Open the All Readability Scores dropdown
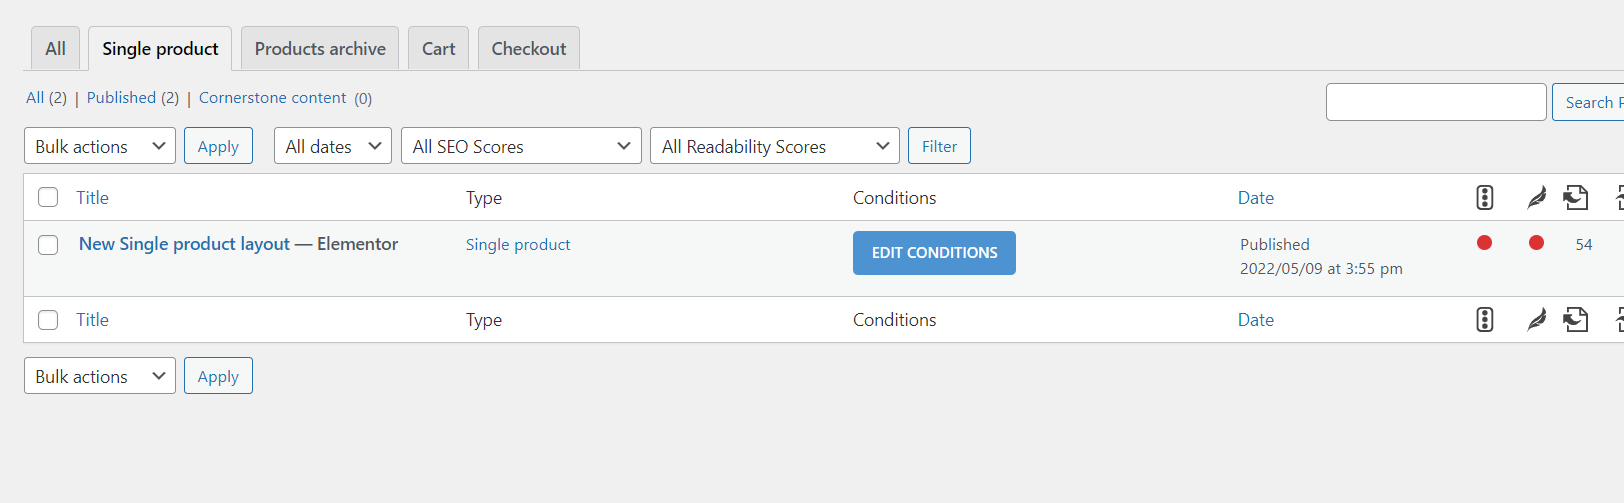Screen dimensions: 1624x503 [774, 146]
